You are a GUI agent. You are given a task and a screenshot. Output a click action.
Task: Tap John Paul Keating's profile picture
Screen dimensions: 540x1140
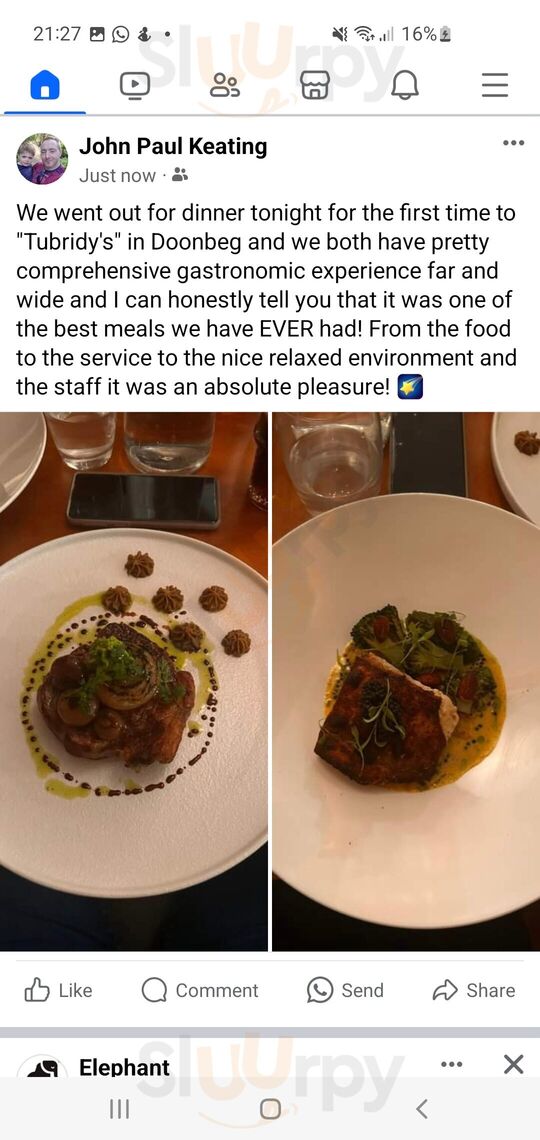pyautogui.click(x=42, y=159)
